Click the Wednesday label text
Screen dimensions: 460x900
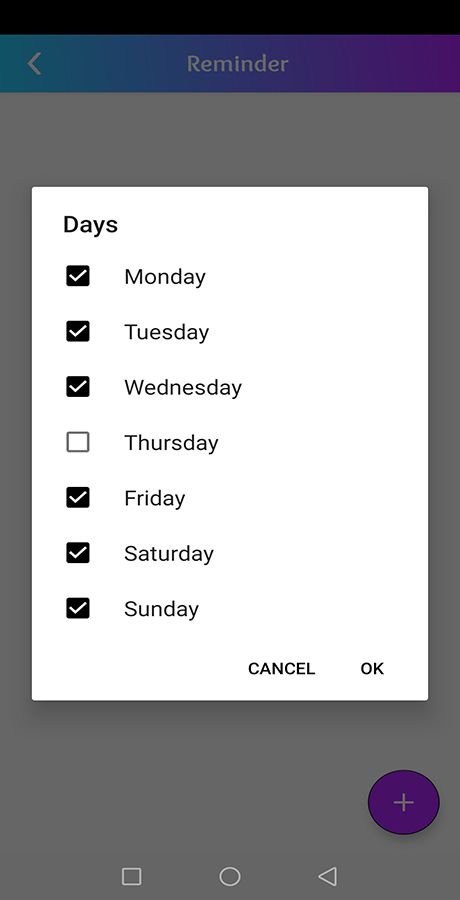click(183, 387)
